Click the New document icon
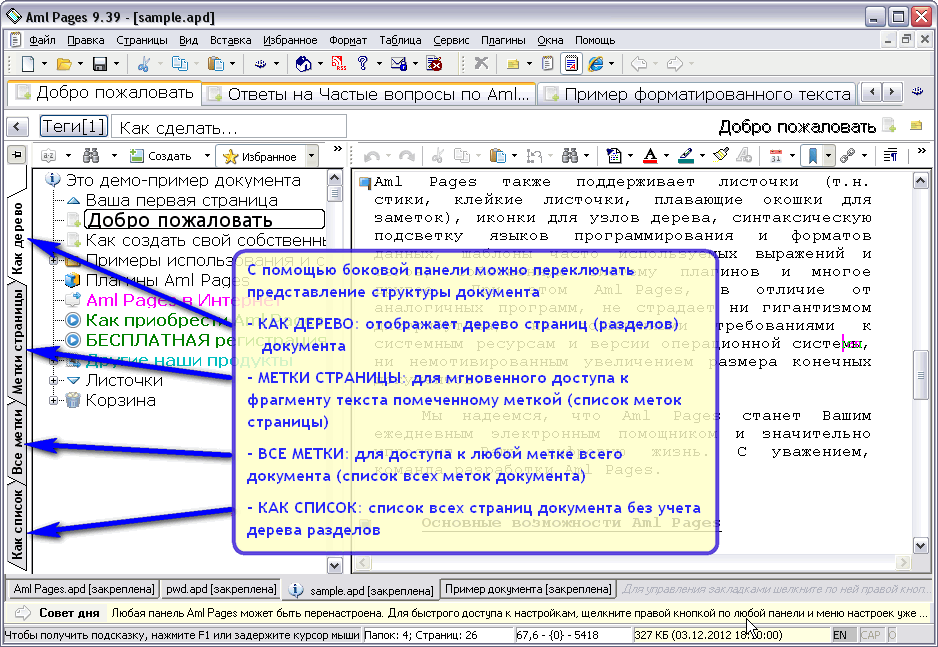This screenshot has height=647, width=938. click(28, 63)
